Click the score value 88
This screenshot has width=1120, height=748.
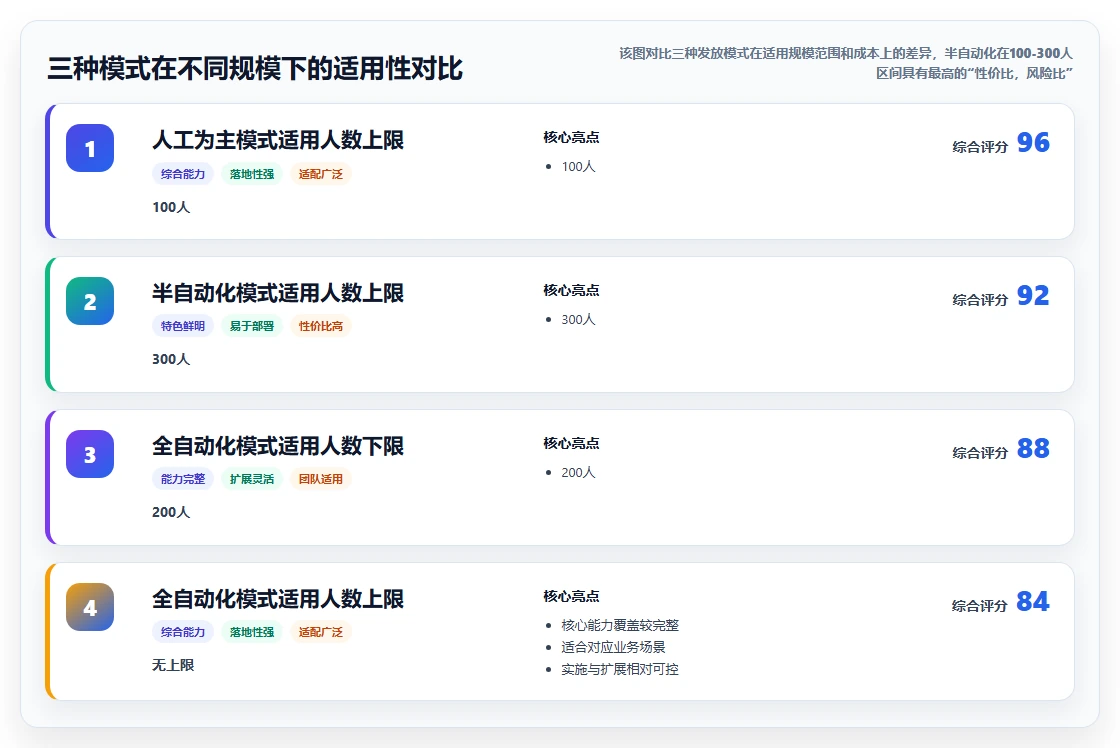coord(1033,448)
